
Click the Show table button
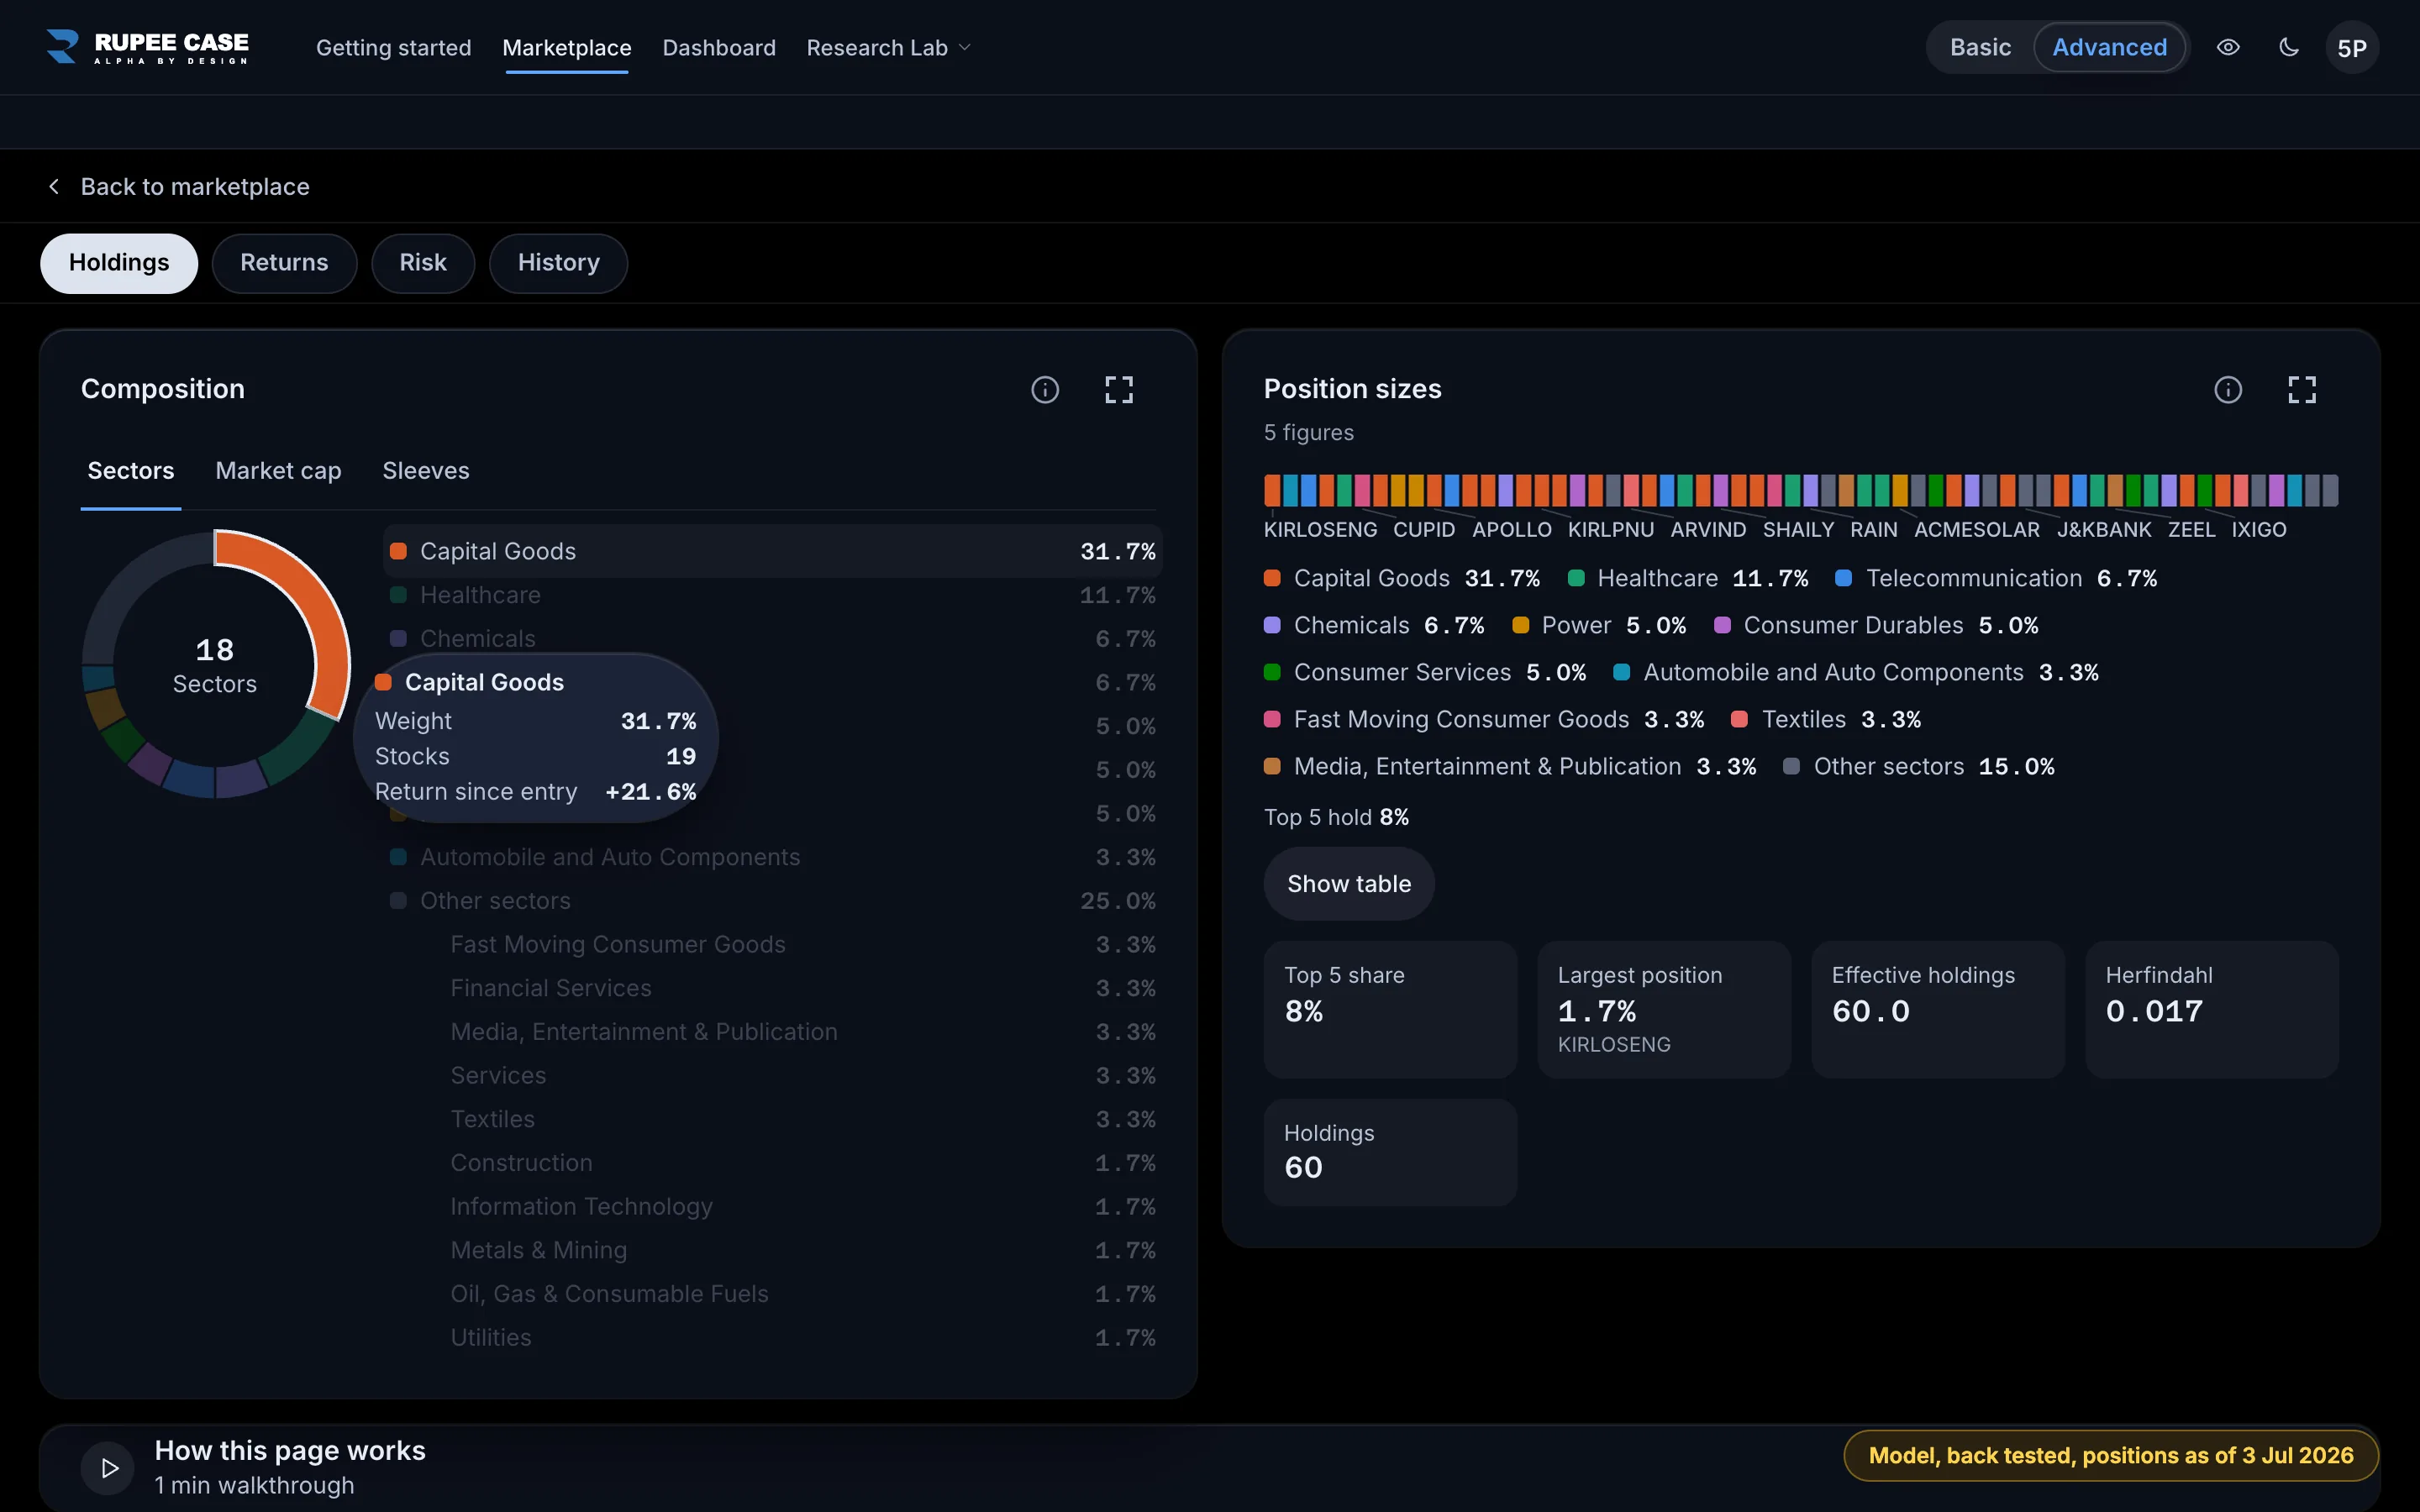point(1349,884)
